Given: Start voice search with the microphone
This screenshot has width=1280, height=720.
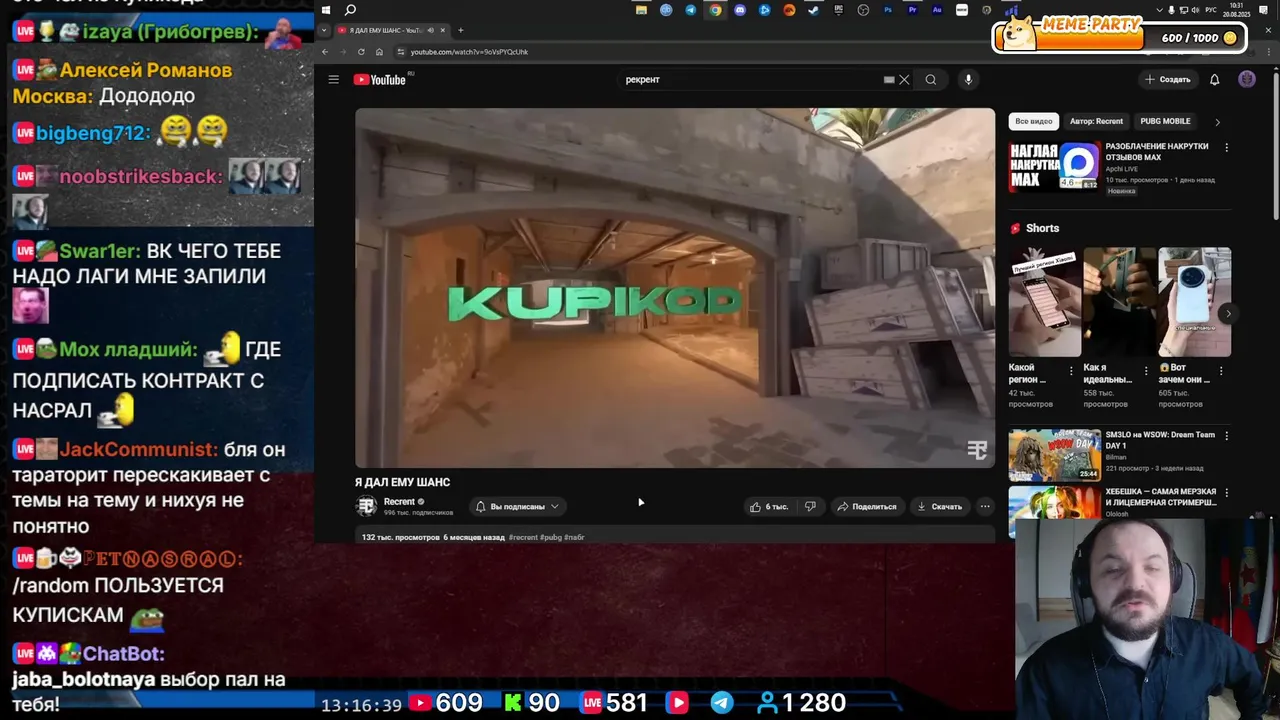Looking at the screenshot, I should 968,79.
